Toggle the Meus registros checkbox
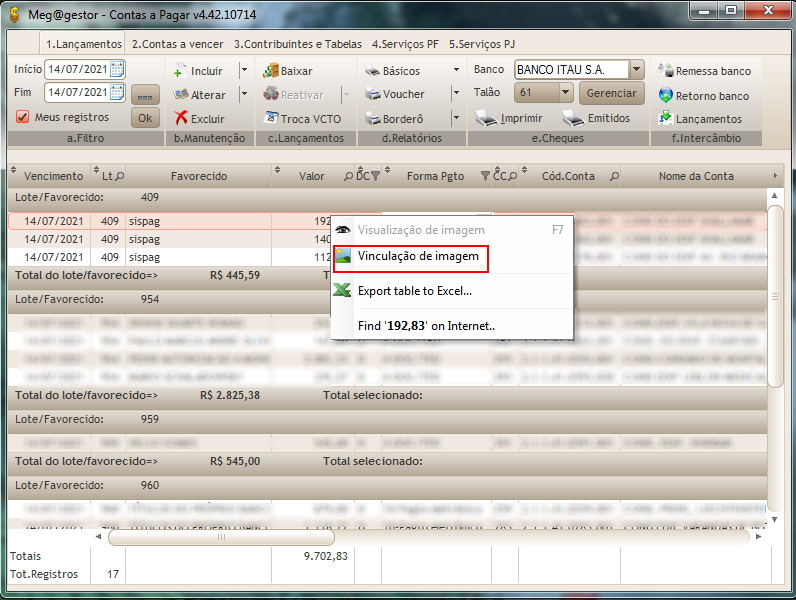796x600 pixels. [x=23, y=117]
